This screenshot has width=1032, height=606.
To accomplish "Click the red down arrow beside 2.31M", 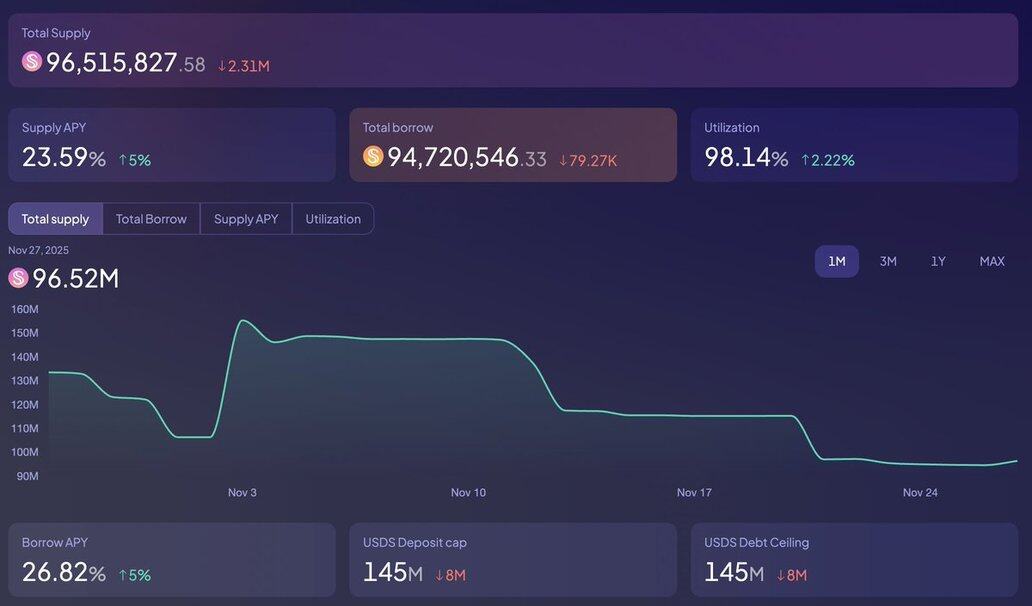I will tap(222, 66).
